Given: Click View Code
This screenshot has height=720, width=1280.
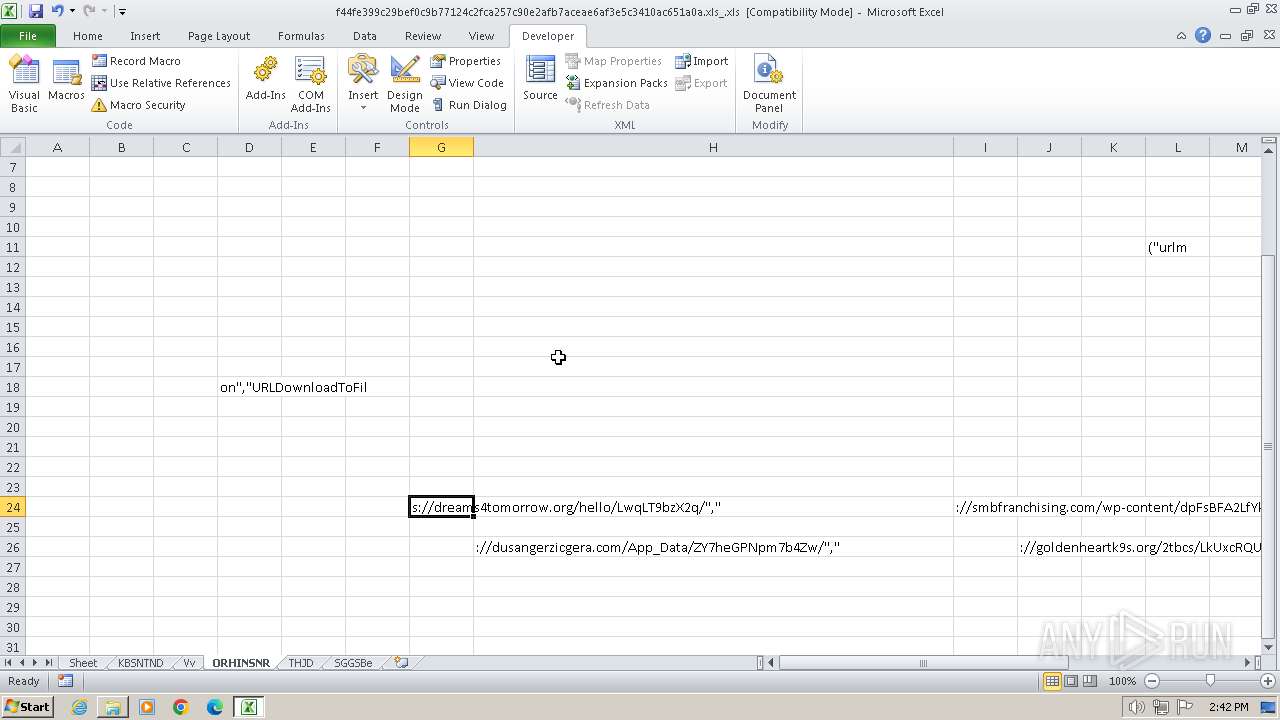Looking at the screenshot, I should [467, 83].
